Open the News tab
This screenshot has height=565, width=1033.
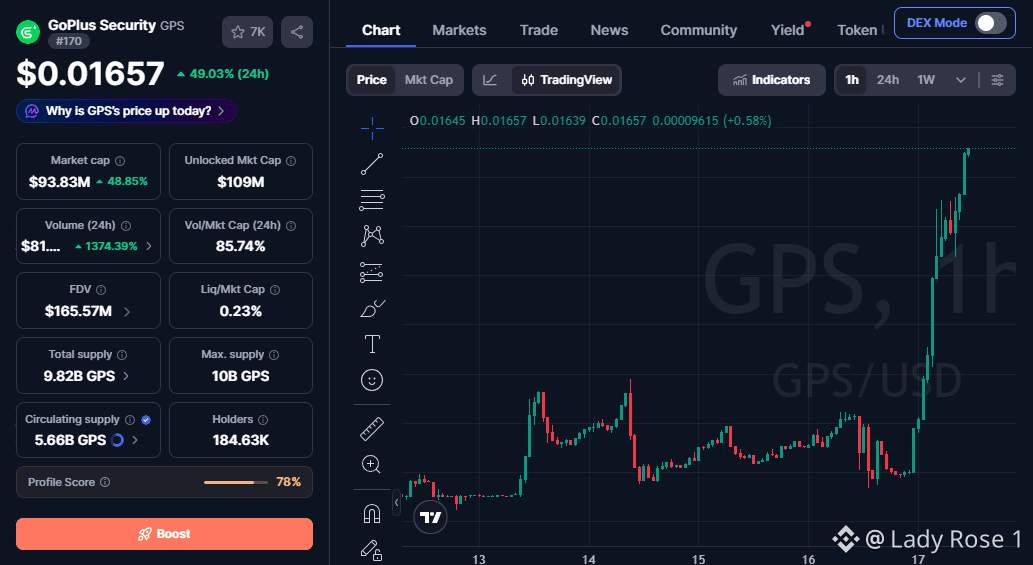609,30
